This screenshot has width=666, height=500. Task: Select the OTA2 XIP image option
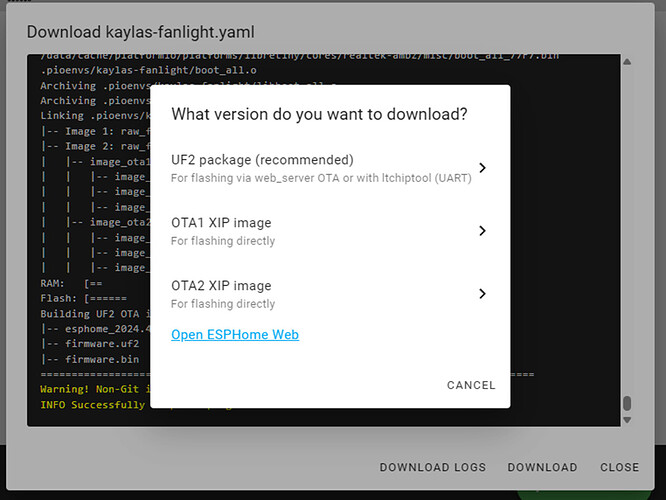[330, 294]
